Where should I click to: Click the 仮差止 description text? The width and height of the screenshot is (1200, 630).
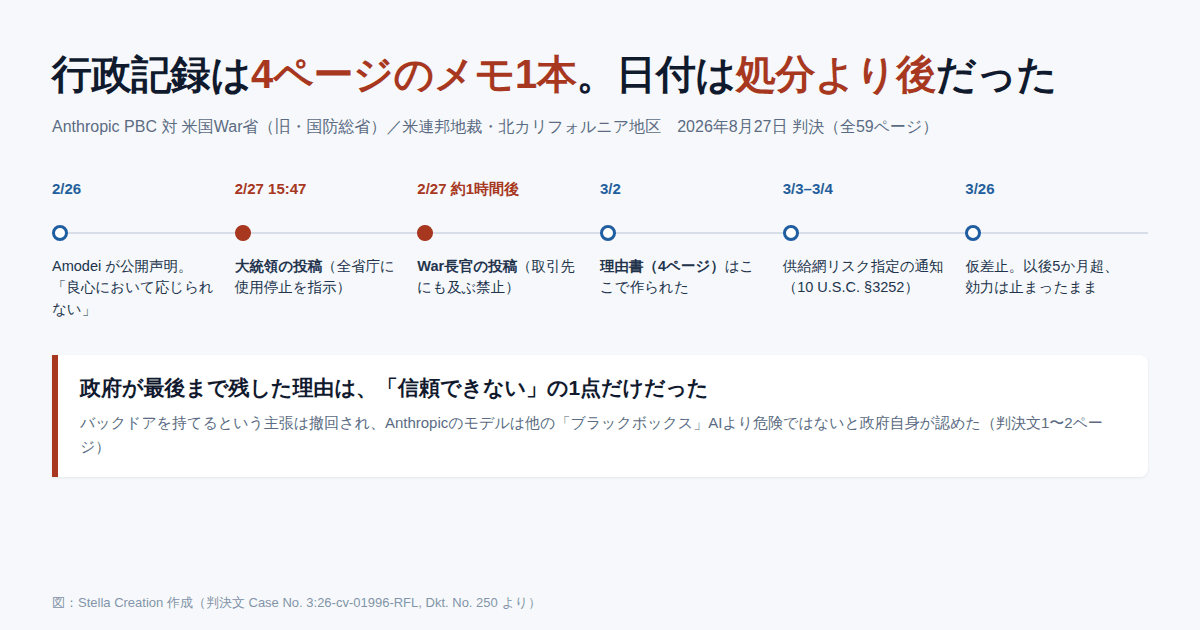[1040, 277]
